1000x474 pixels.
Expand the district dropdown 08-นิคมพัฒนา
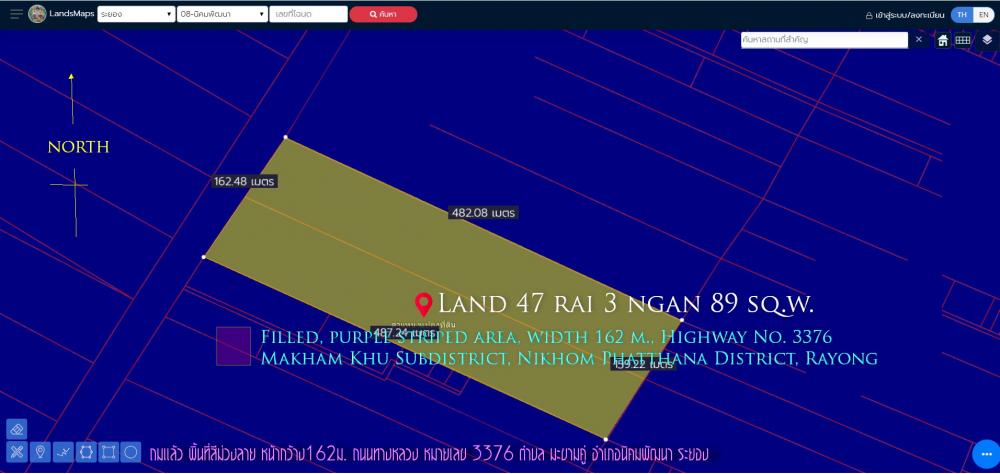click(x=221, y=15)
